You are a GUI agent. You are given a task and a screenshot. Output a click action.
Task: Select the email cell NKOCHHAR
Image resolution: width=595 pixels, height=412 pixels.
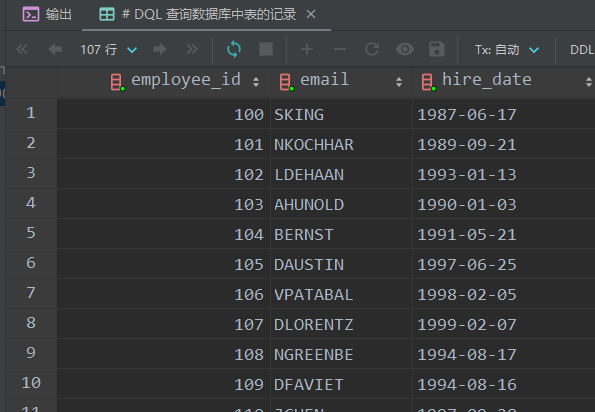pos(341,144)
